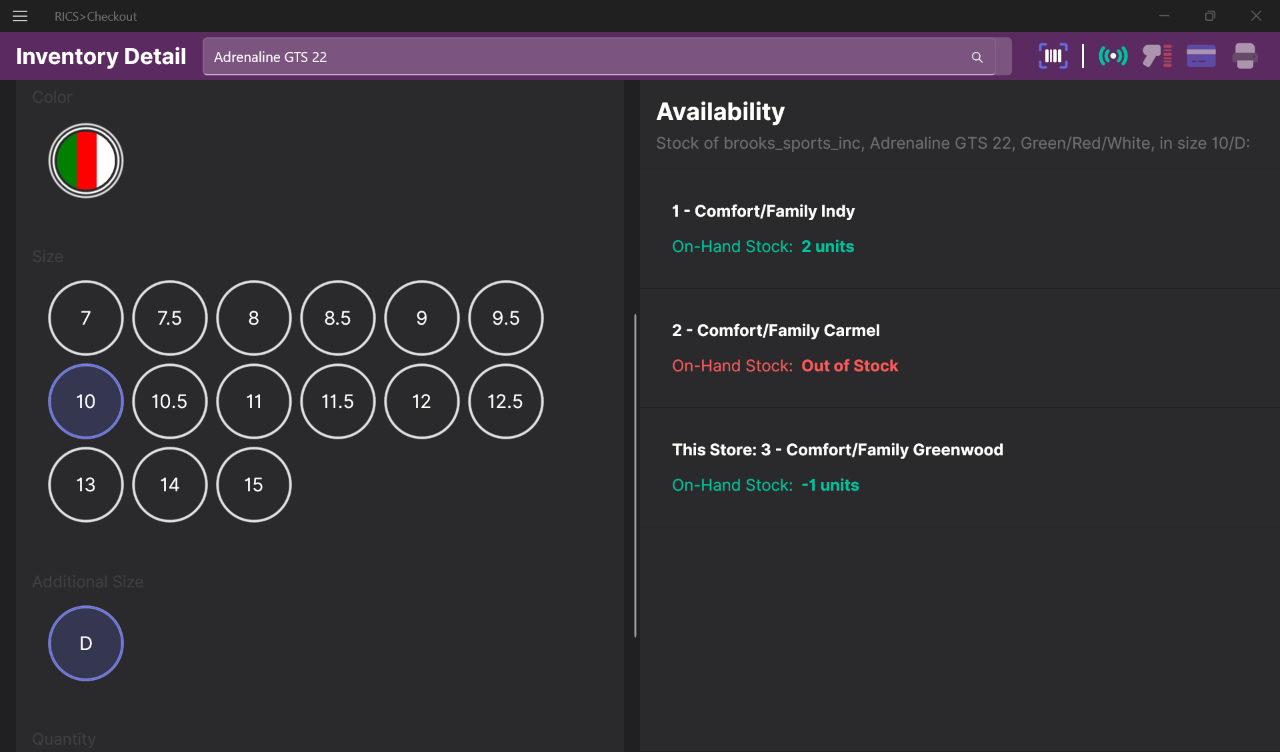Viewport: 1280px width, 752px height.
Task: Select size 12
Action: 422,401
